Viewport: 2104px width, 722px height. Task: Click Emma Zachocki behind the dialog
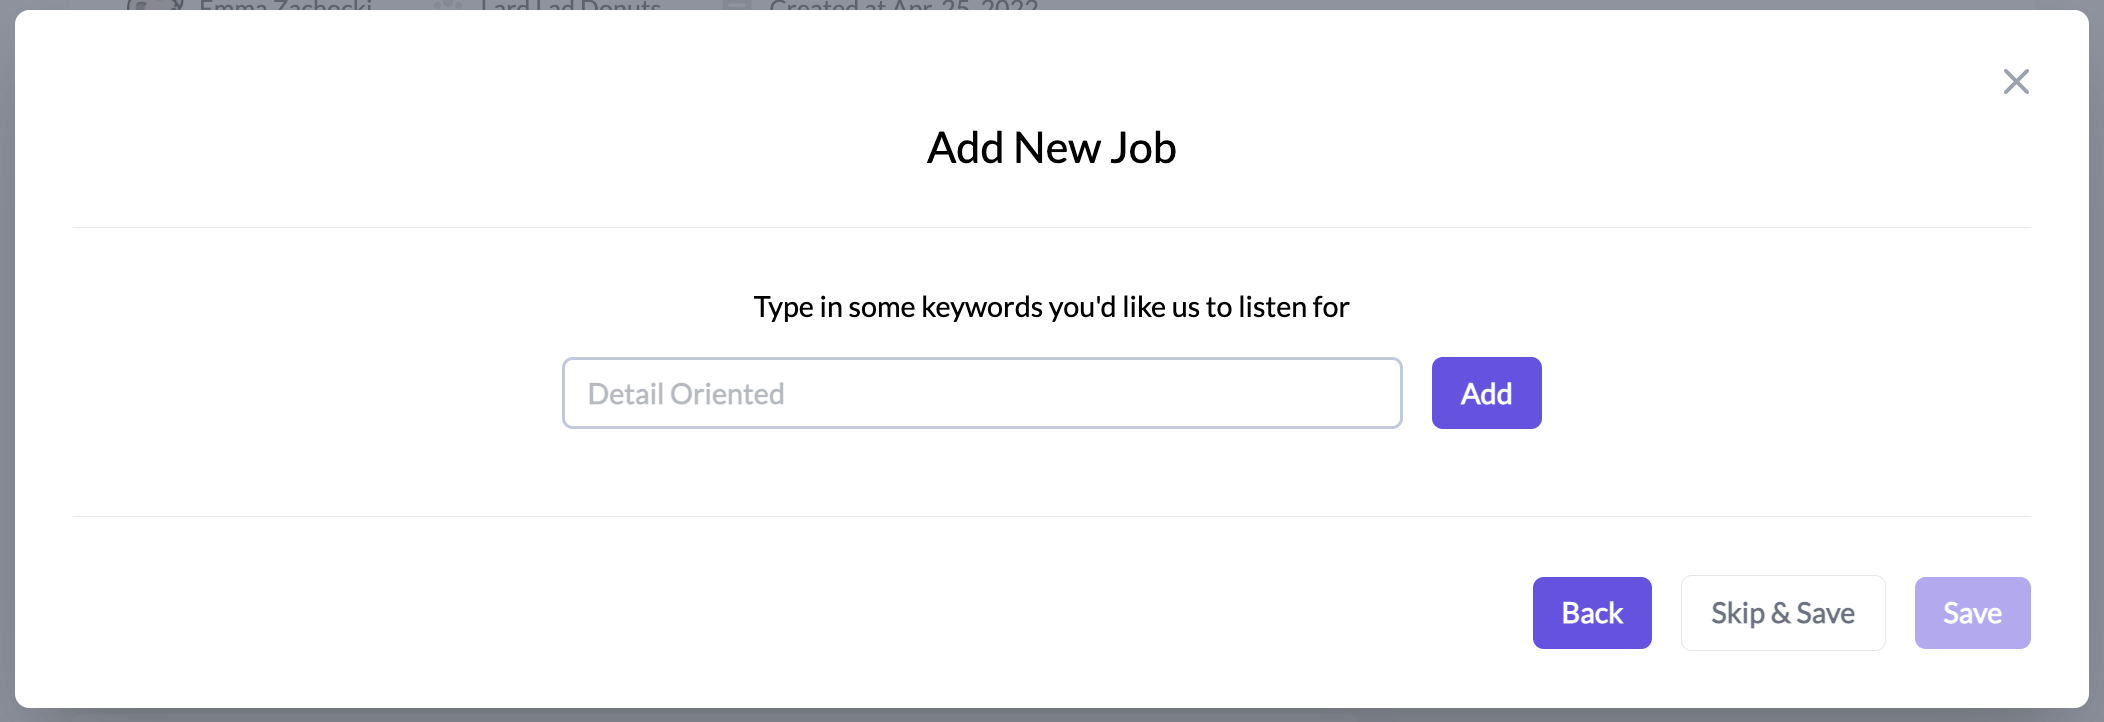(285, 5)
